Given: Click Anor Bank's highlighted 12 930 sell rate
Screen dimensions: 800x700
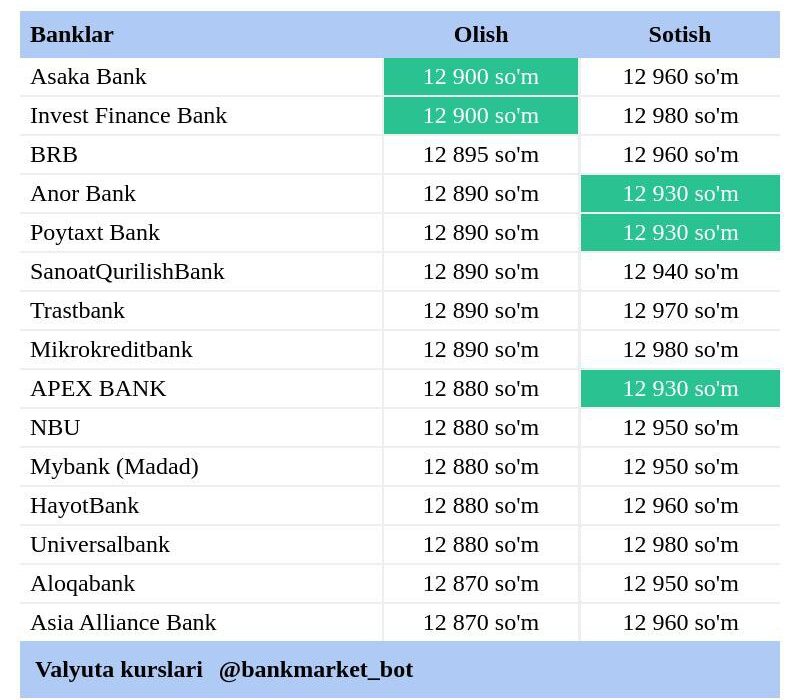Looking at the screenshot, I should point(680,193).
